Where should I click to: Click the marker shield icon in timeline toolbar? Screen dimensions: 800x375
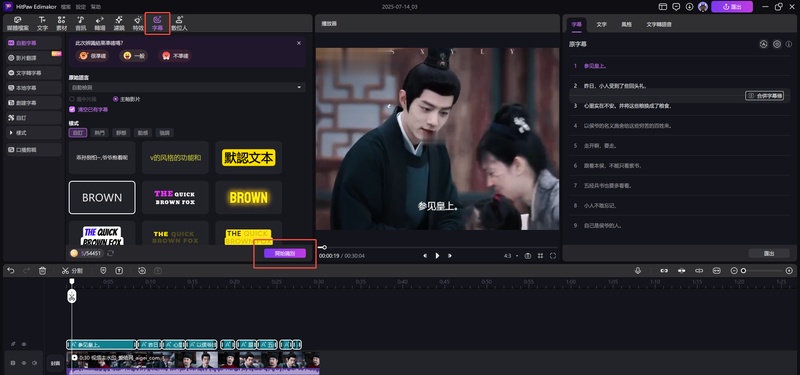coord(103,271)
